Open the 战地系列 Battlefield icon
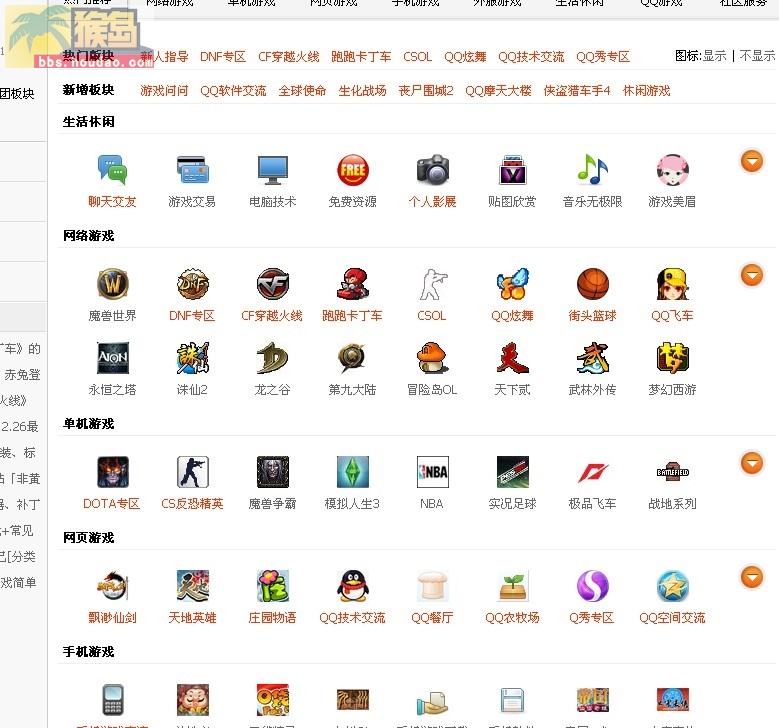 [x=673, y=472]
